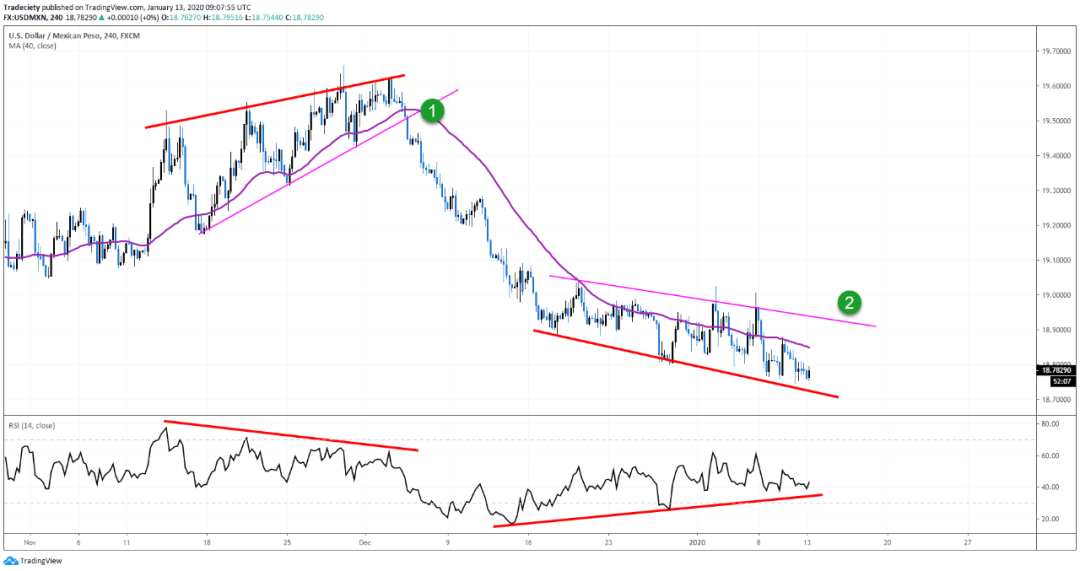Click the Dec date label on time axis
This screenshot has width=1080, height=571.
(x=365, y=543)
